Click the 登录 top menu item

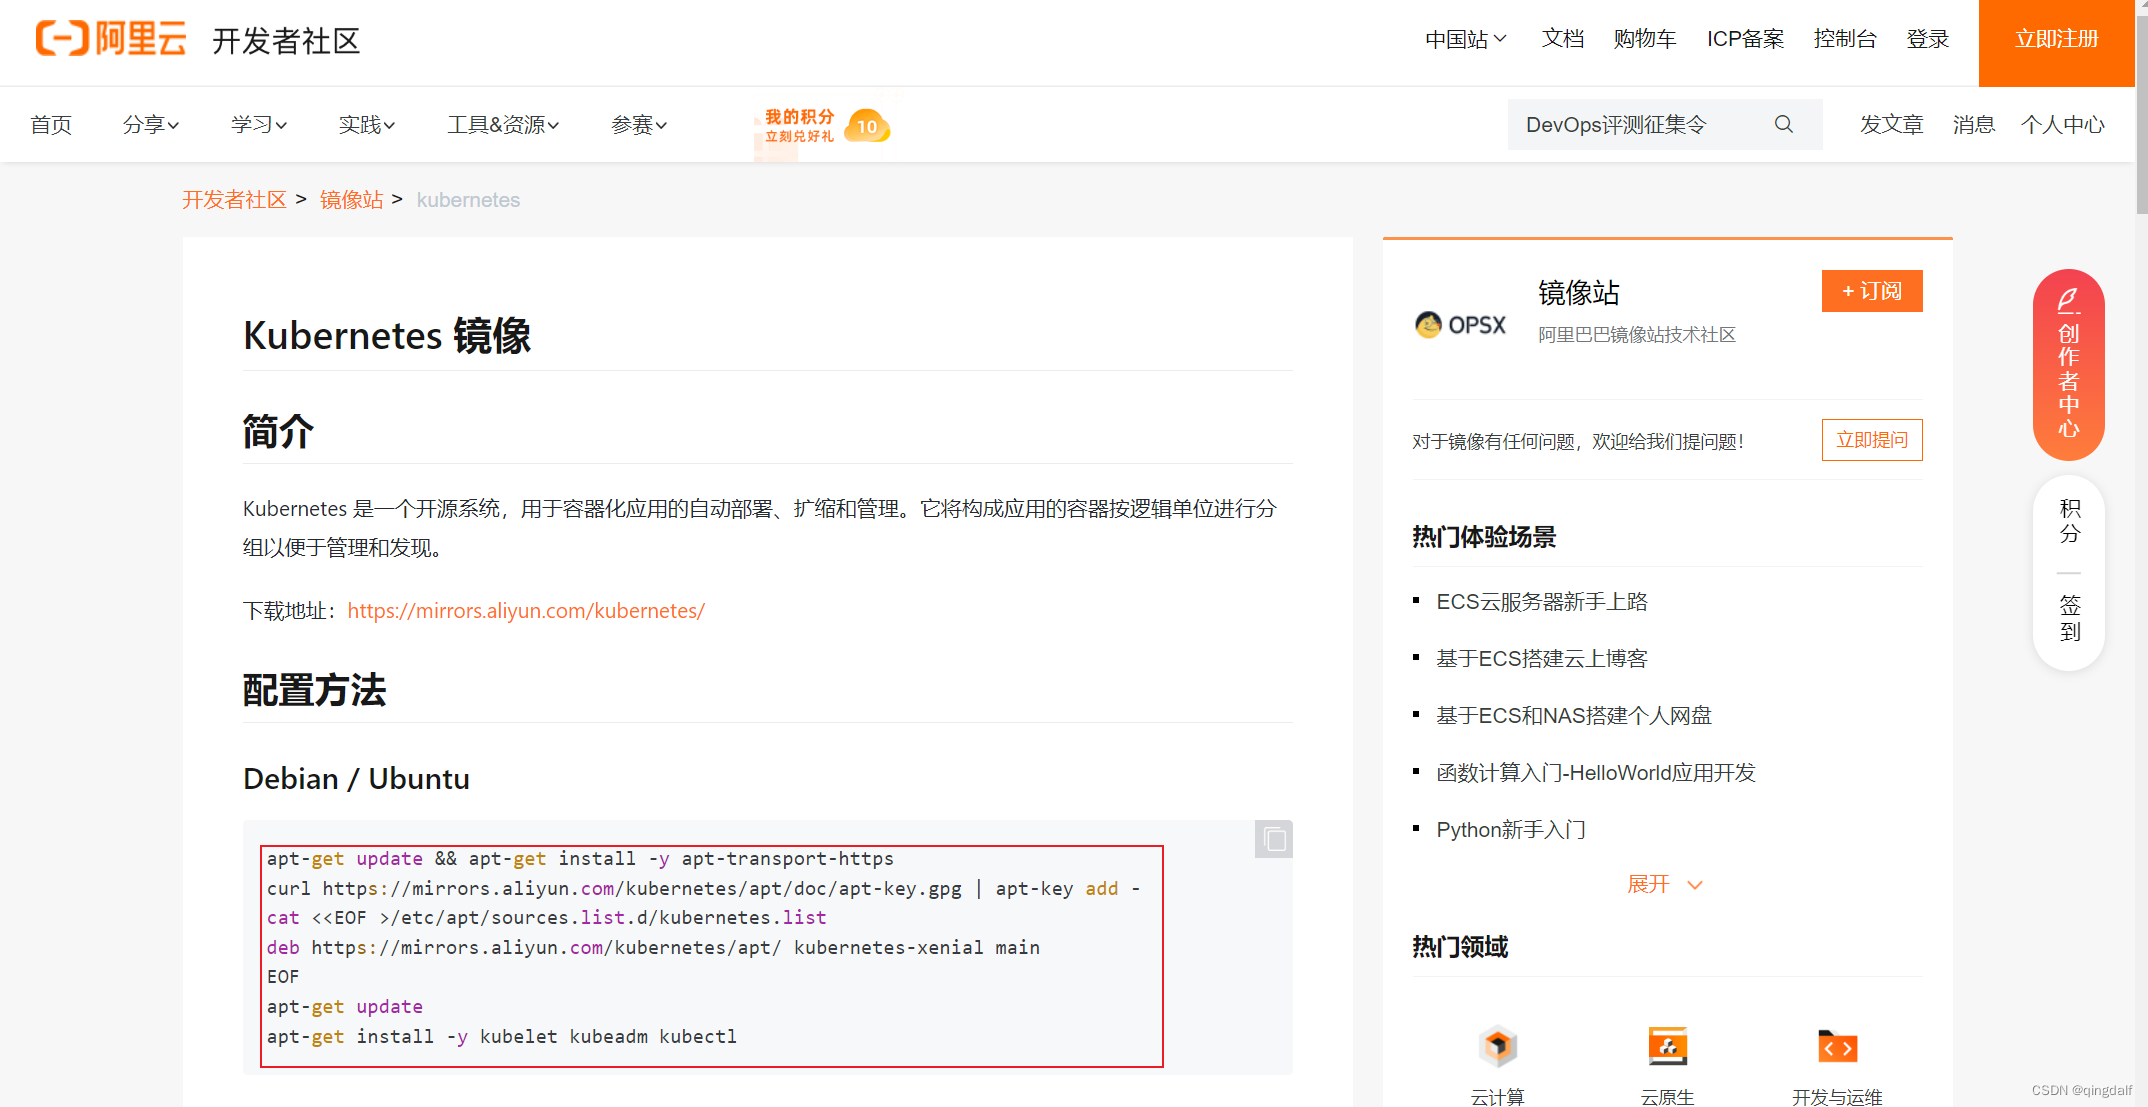click(1928, 39)
